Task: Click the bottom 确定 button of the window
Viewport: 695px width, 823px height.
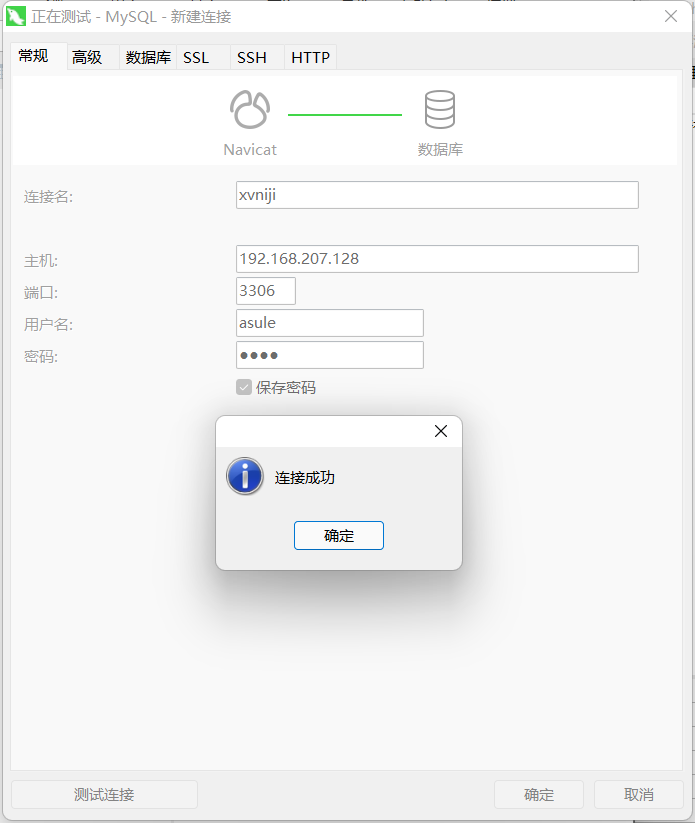Action: coord(539,795)
